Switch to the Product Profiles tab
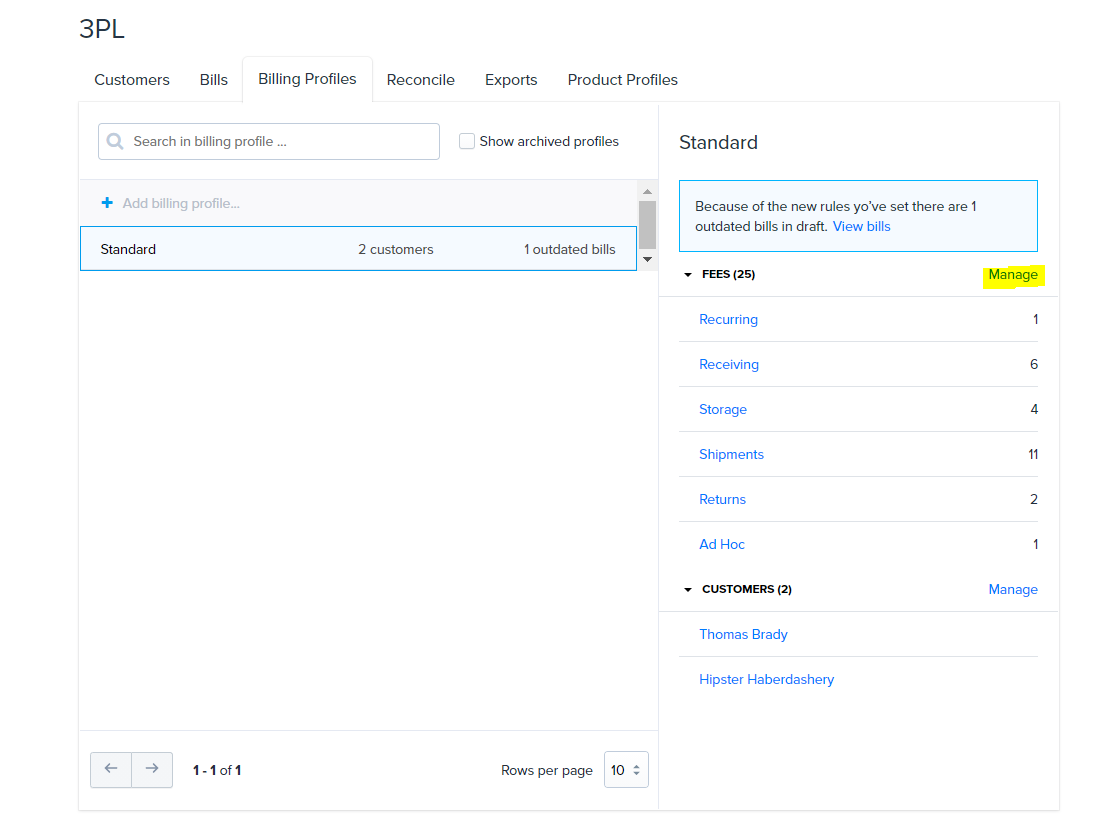 [x=622, y=80]
